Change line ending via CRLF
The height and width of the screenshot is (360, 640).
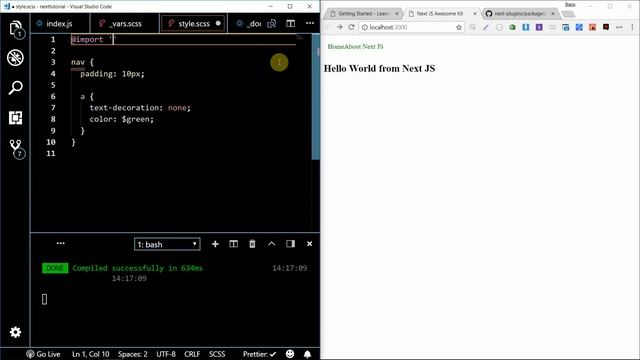coord(192,354)
